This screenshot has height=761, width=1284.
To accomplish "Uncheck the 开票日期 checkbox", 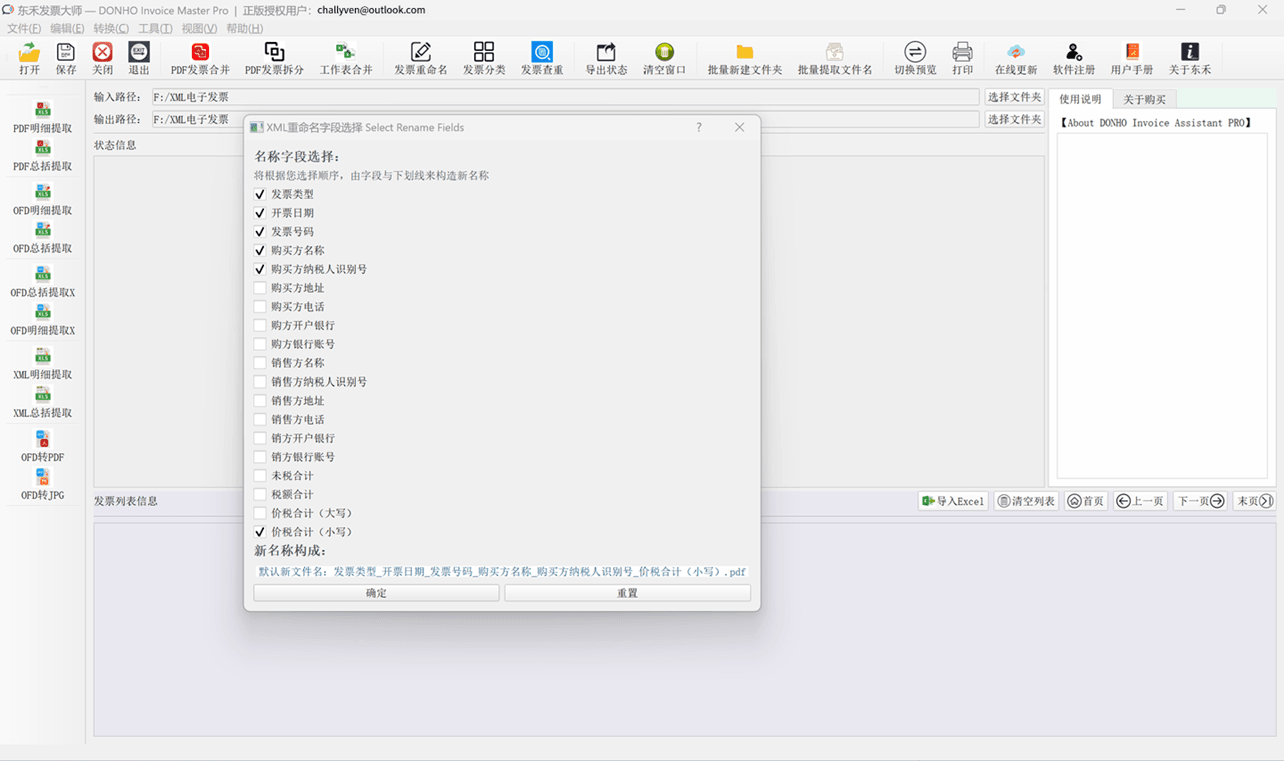I will [260, 213].
